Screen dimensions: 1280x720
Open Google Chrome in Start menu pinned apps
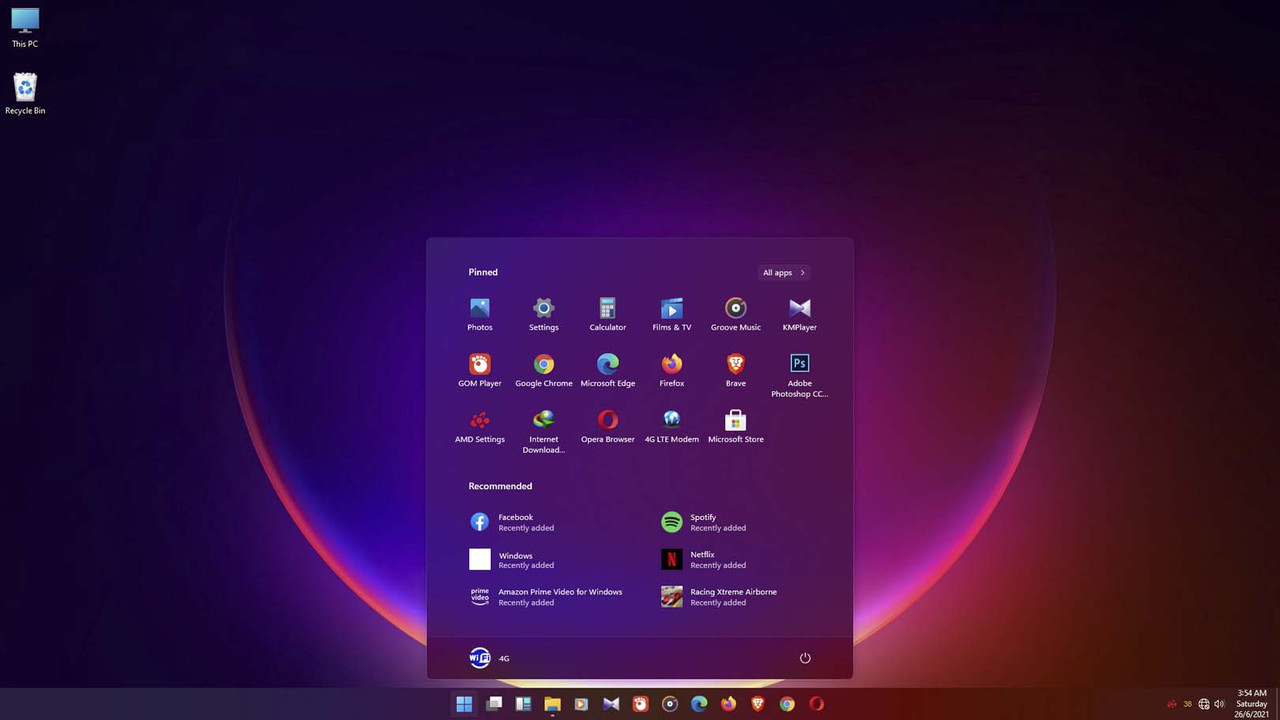click(544, 370)
